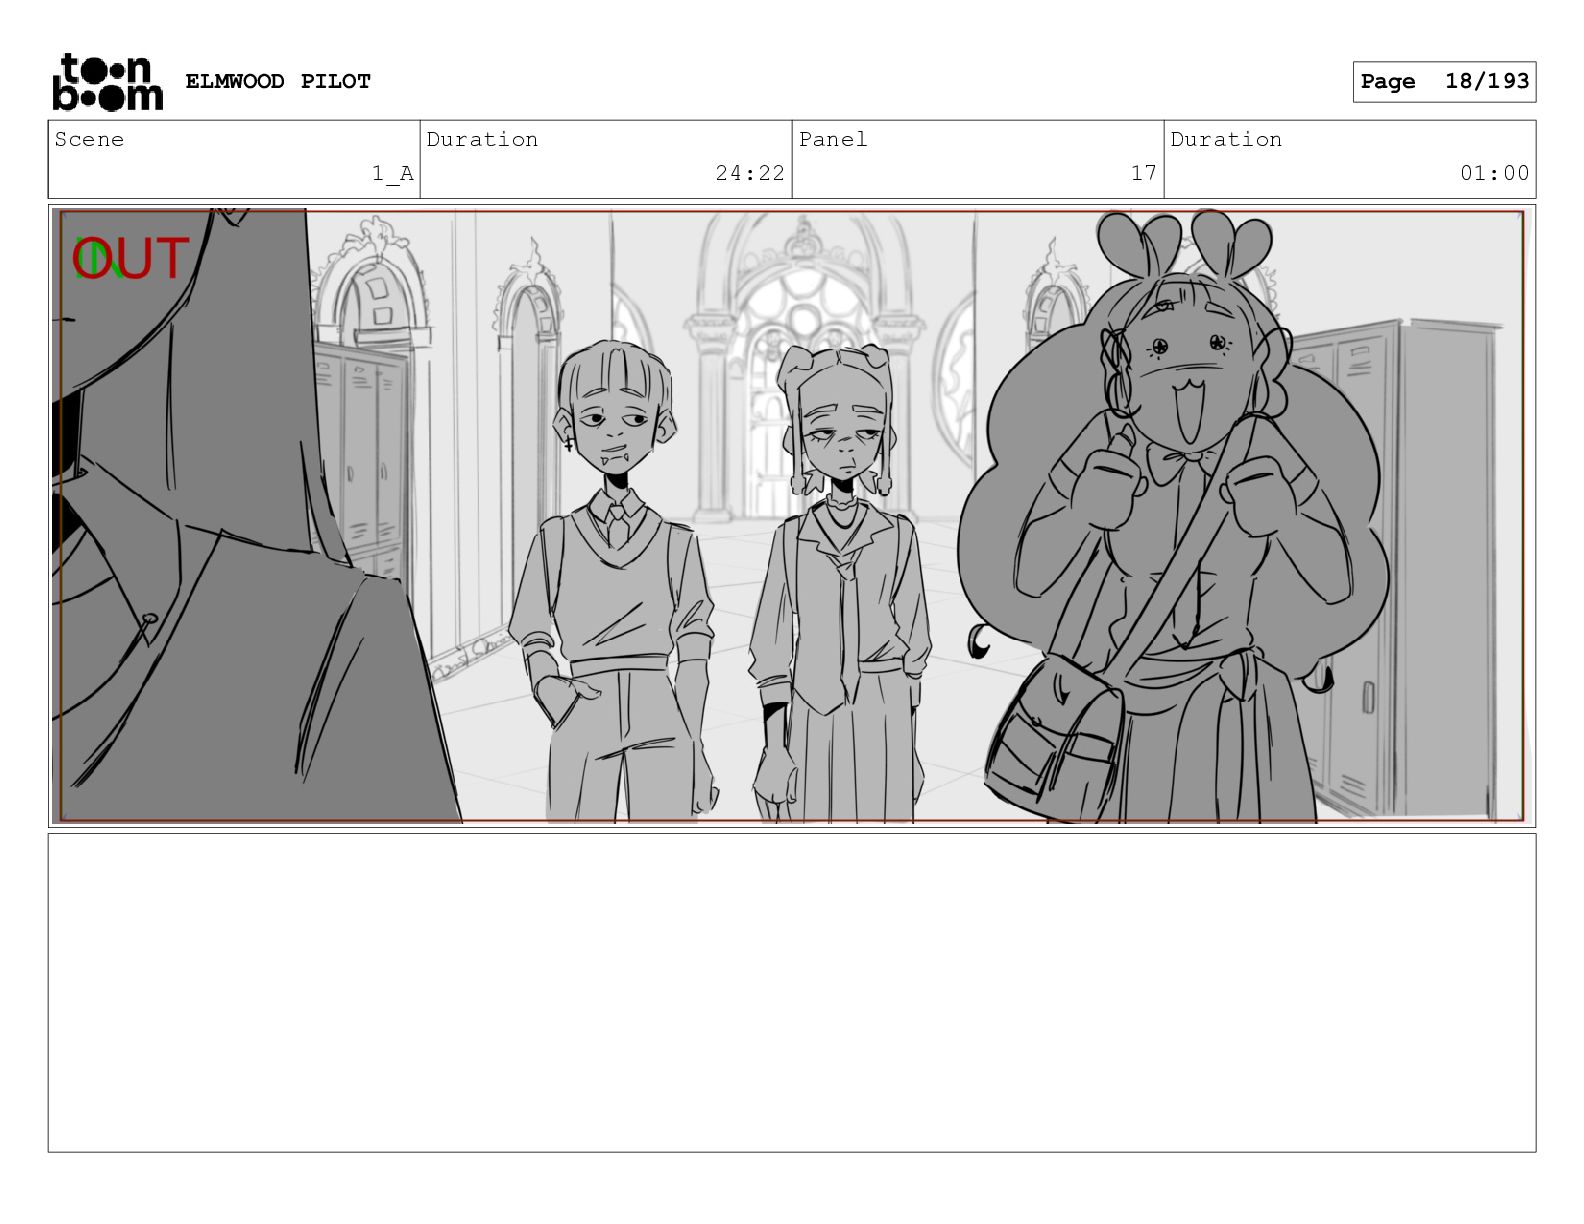Select the scene duration '24:22'
The image size is (1584, 1224).
(750, 173)
